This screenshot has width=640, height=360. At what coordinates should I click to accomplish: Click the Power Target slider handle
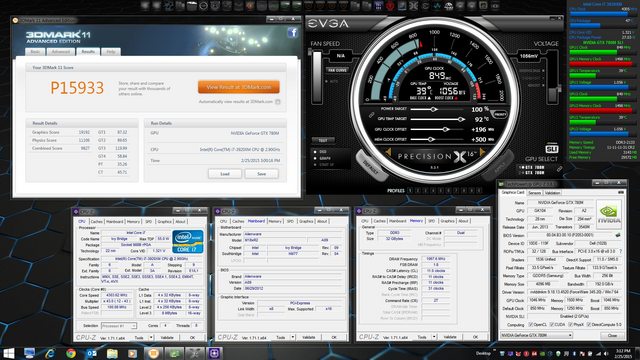(433, 109)
